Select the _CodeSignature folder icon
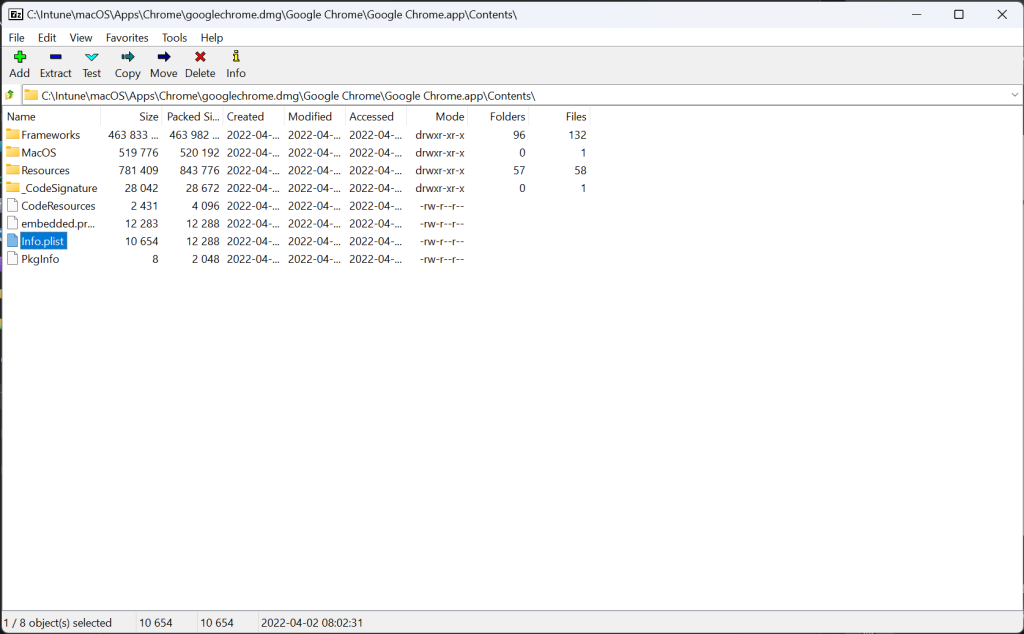1024x634 pixels. 13,187
